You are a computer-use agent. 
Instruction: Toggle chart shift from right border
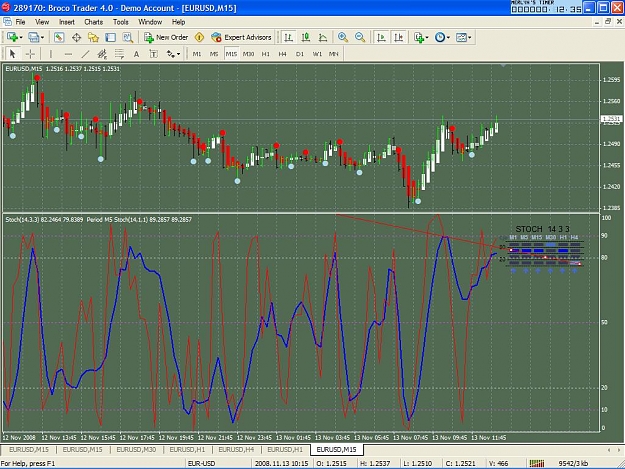click(x=398, y=37)
